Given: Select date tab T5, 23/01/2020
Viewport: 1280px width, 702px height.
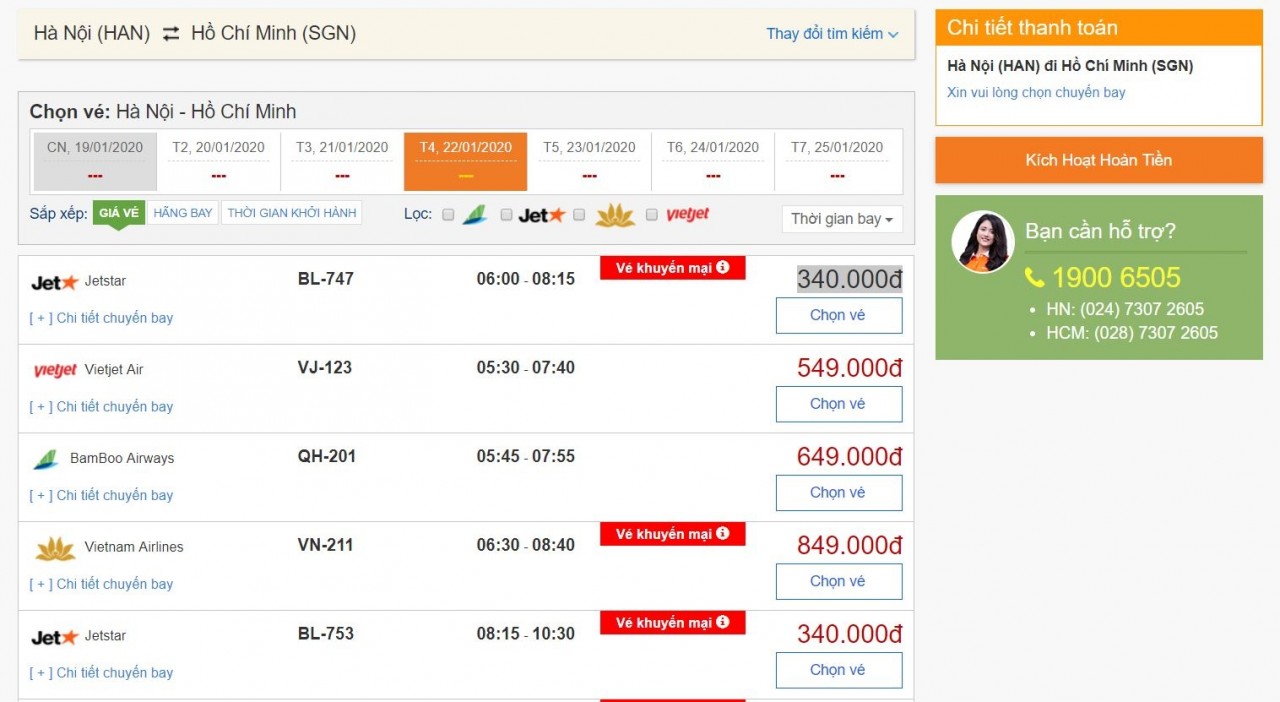Looking at the screenshot, I should click(589, 161).
